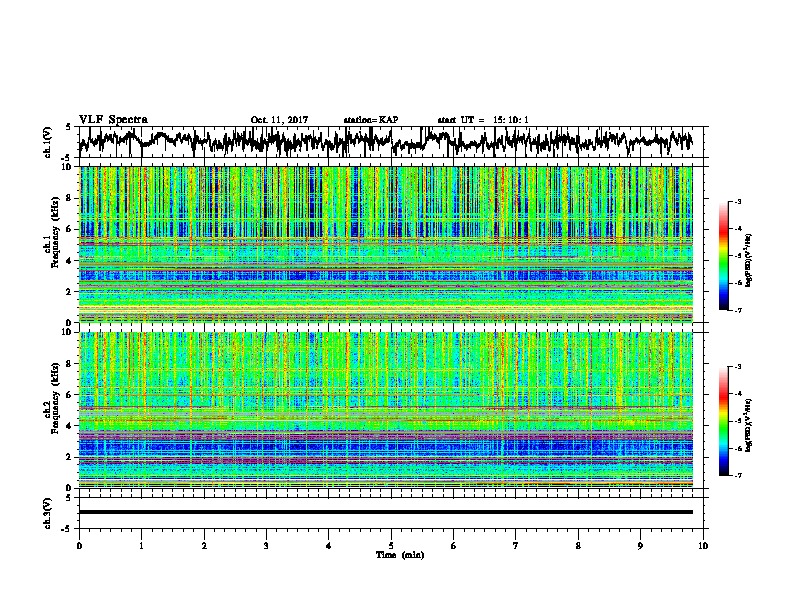The height and width of the screenshot is (612, 792).
Task: Click the time axis tick label "7"
Action: click(516, 545)
